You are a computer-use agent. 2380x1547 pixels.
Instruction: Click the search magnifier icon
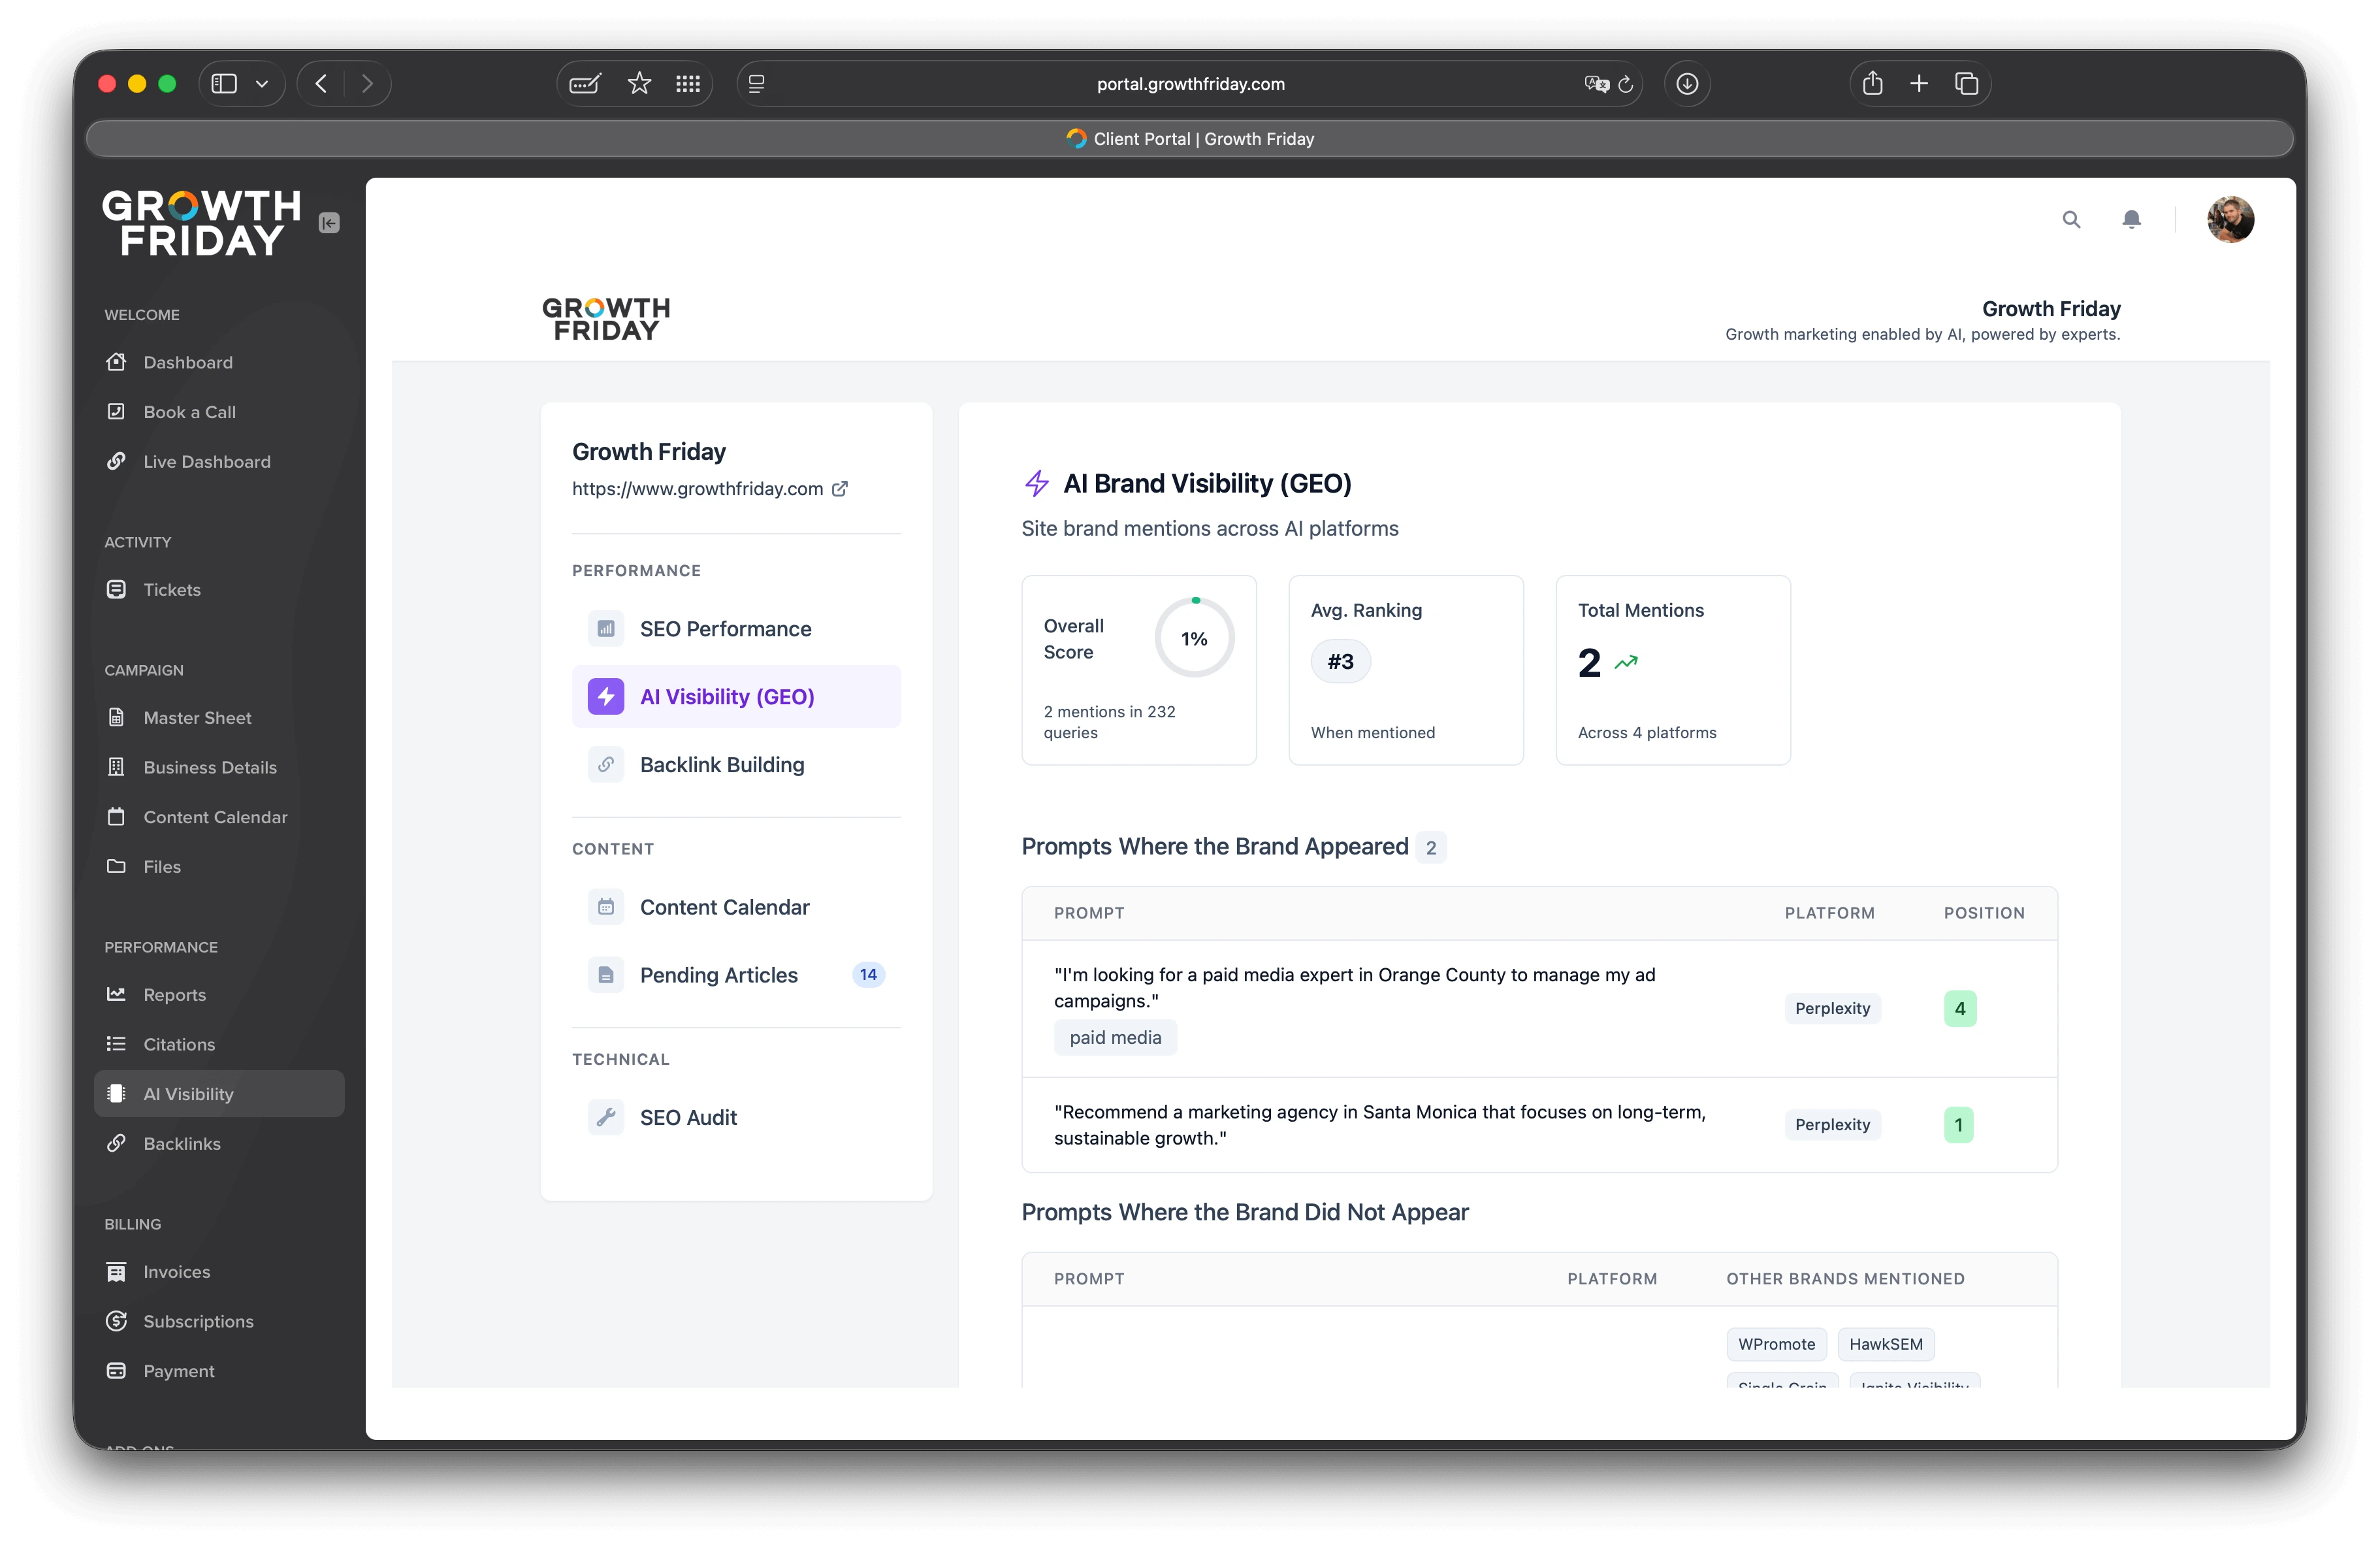(2071, 219)
